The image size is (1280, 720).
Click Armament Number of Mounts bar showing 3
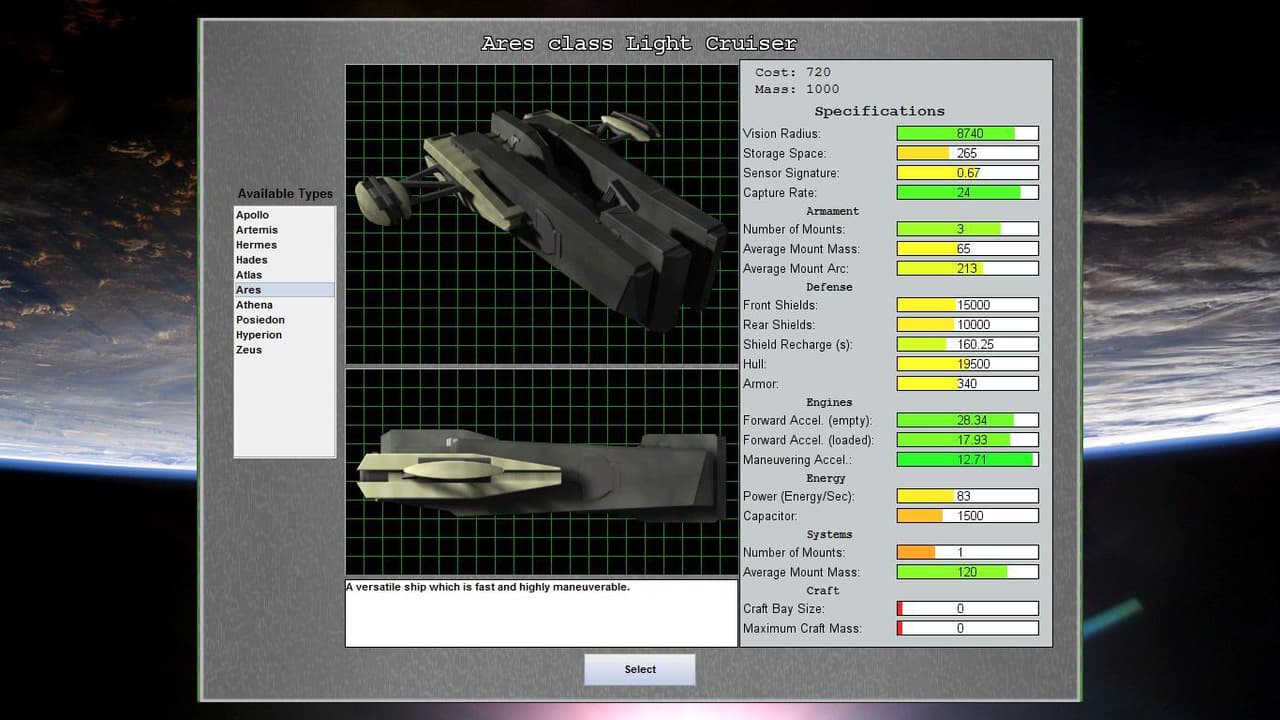click(x=968, y=229)
